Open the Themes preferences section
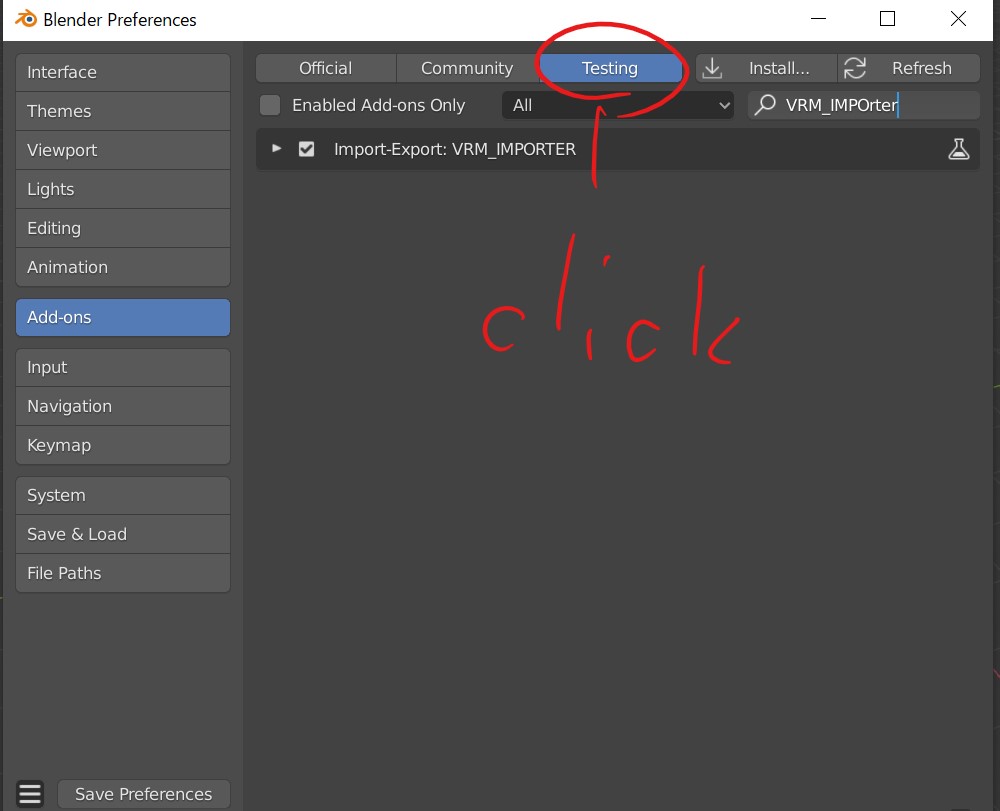 point(122,111)
